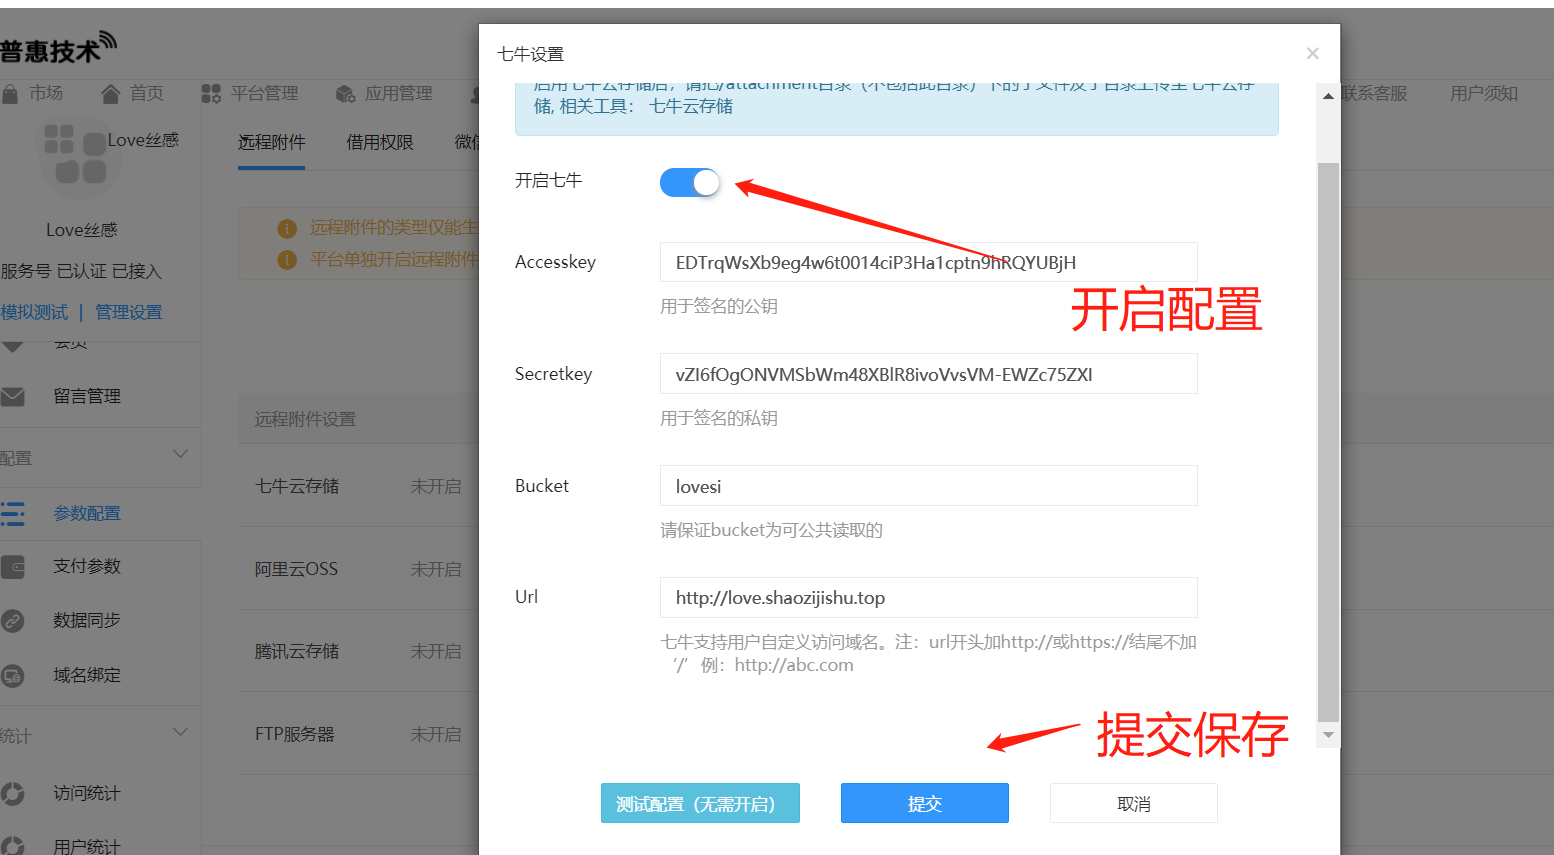
Task: Click 未开启 status in 阿里云OSS row
Action: point(436,569)
